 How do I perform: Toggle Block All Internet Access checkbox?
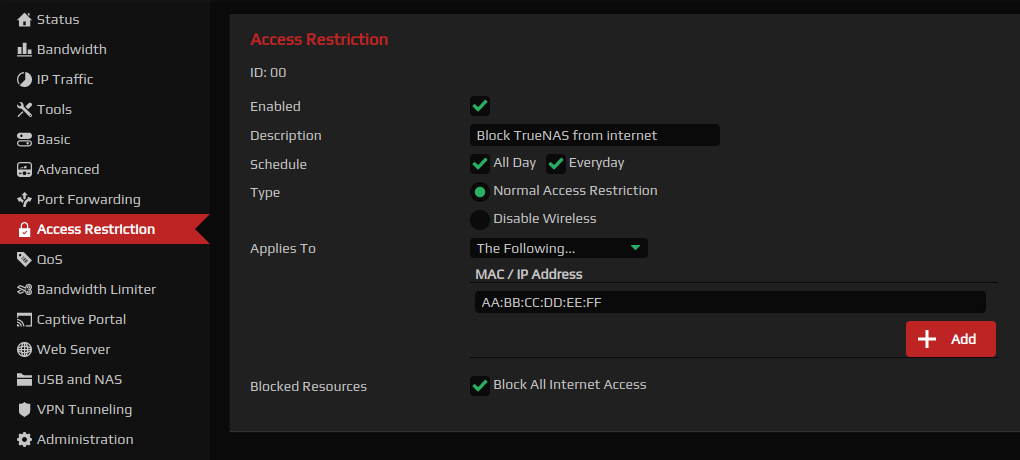[x=479, y=385]
